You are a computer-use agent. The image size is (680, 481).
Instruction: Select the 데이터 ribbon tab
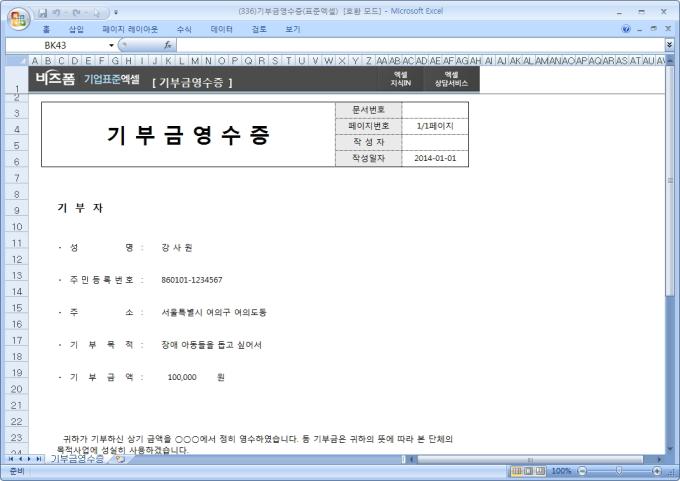(221, 29)
